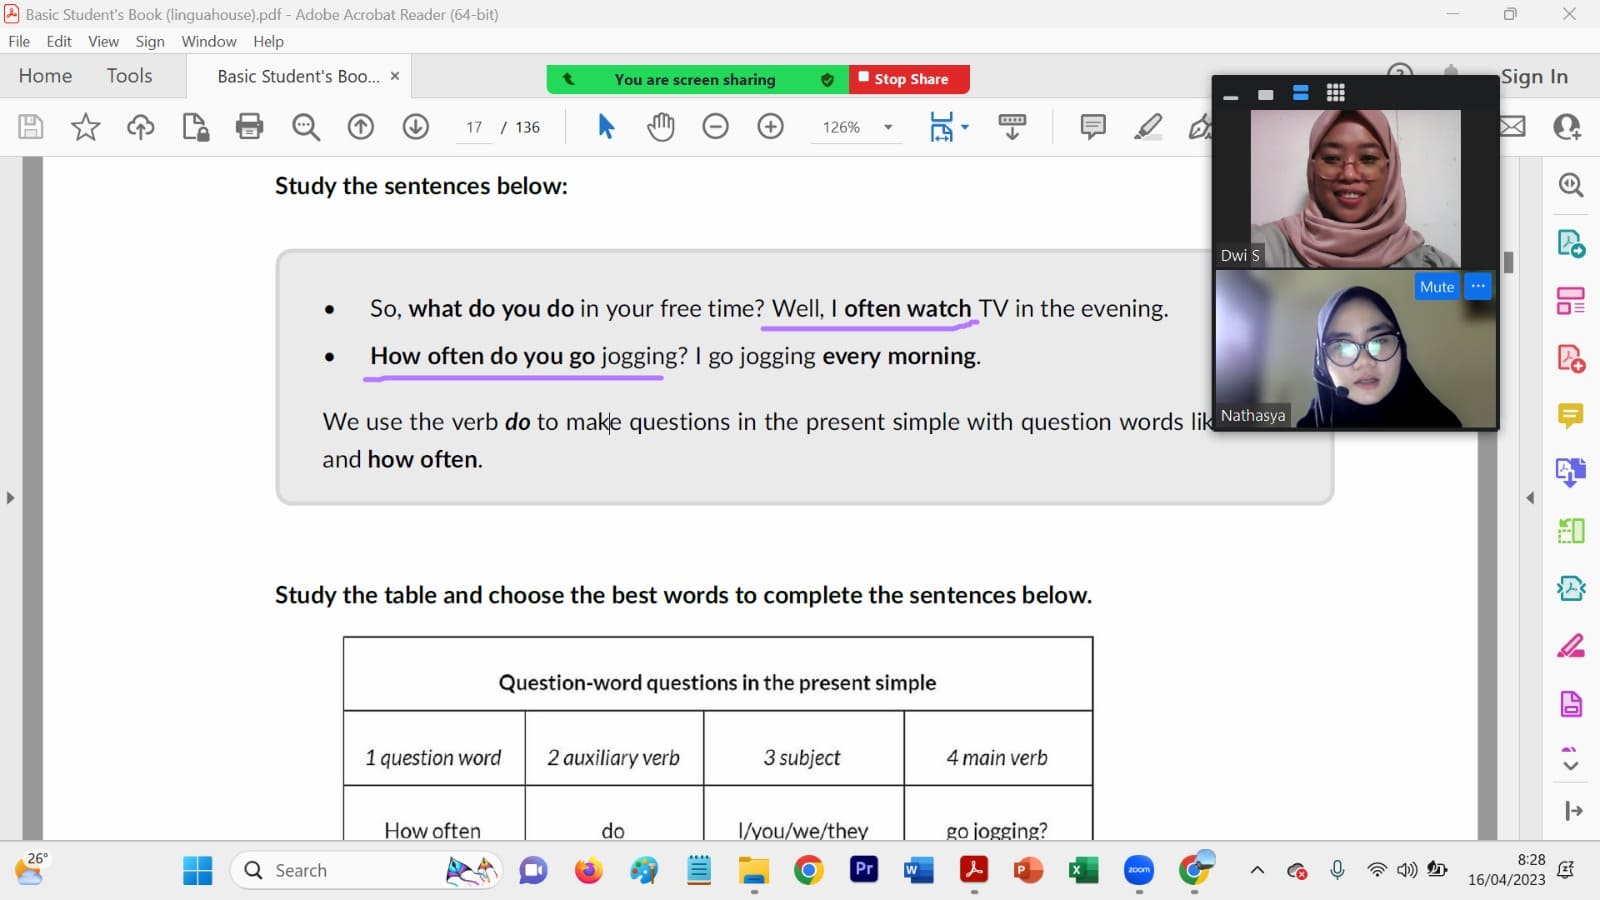The image size is (1600, 900).
Task: Click the Zoom in plus icon
Action: coord(770,127)
